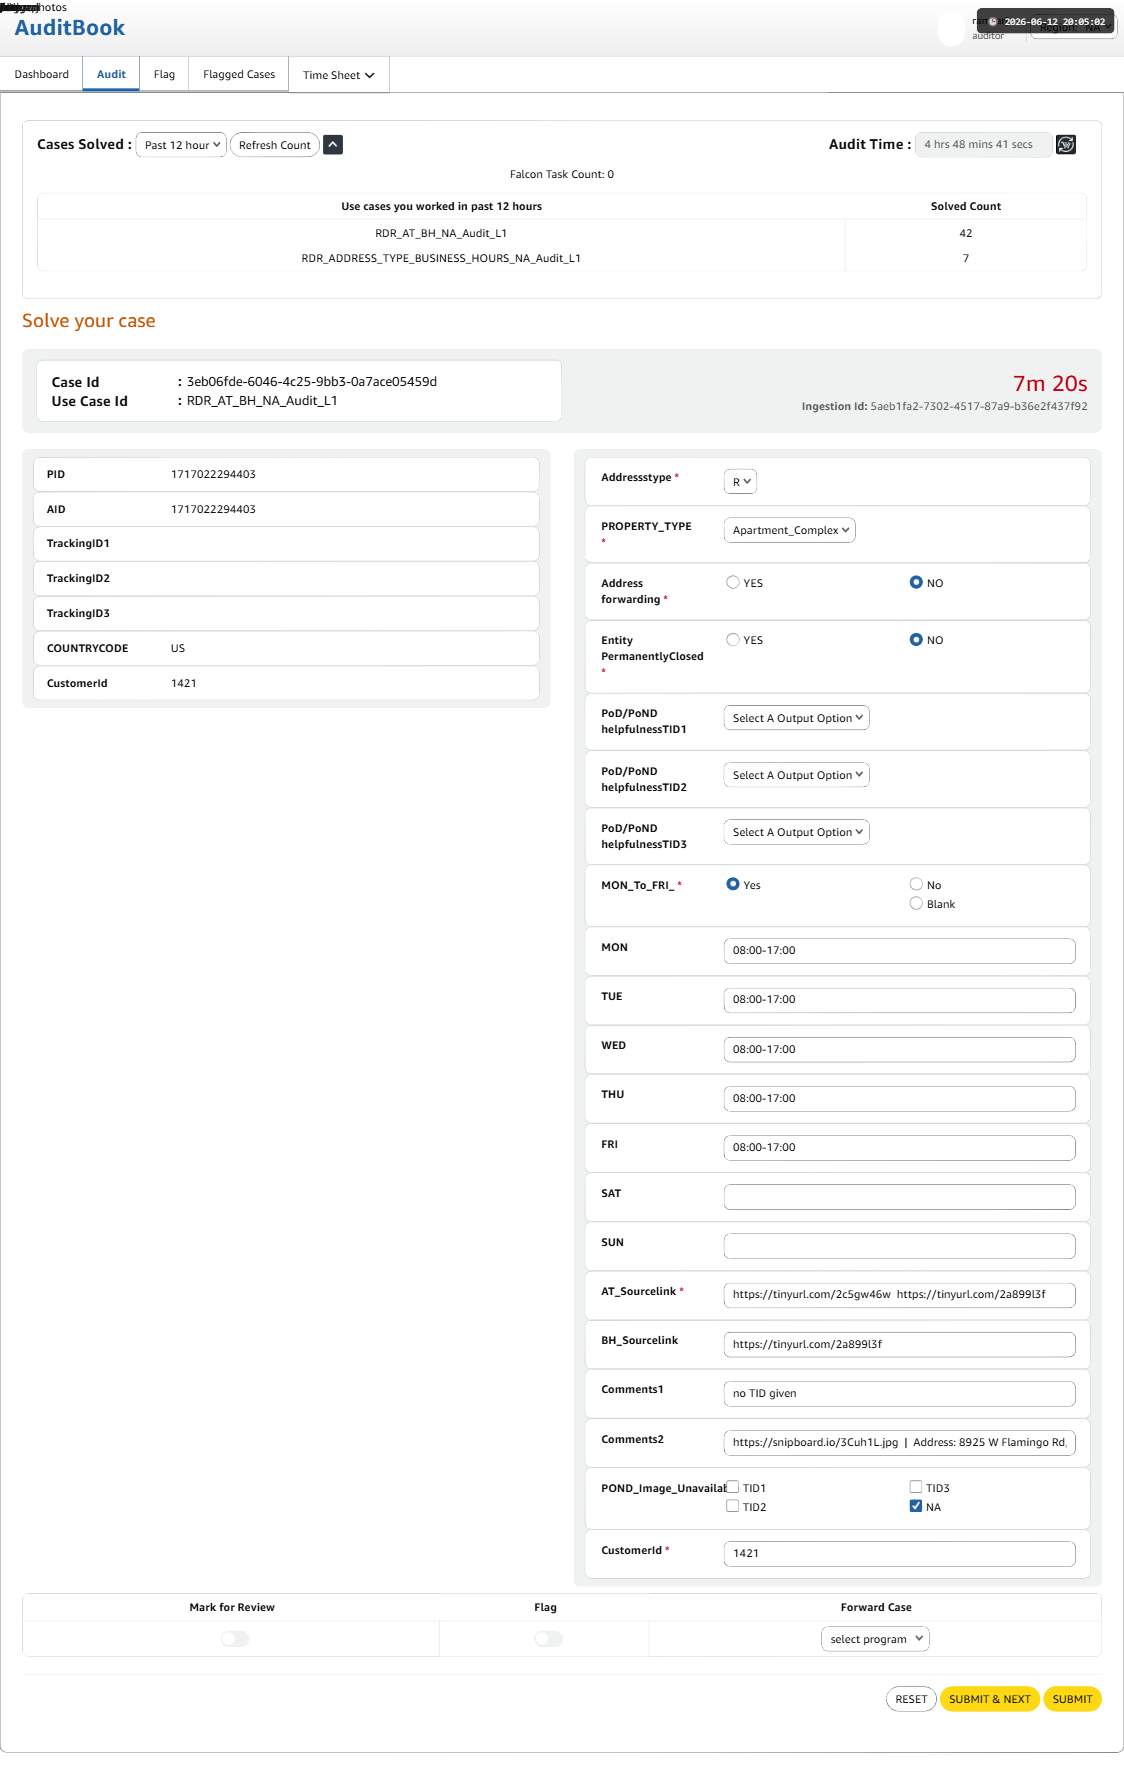Uncheck the NA image unavailable box
Viewport: 1124px width, 1768px height.
point(916,1506)
